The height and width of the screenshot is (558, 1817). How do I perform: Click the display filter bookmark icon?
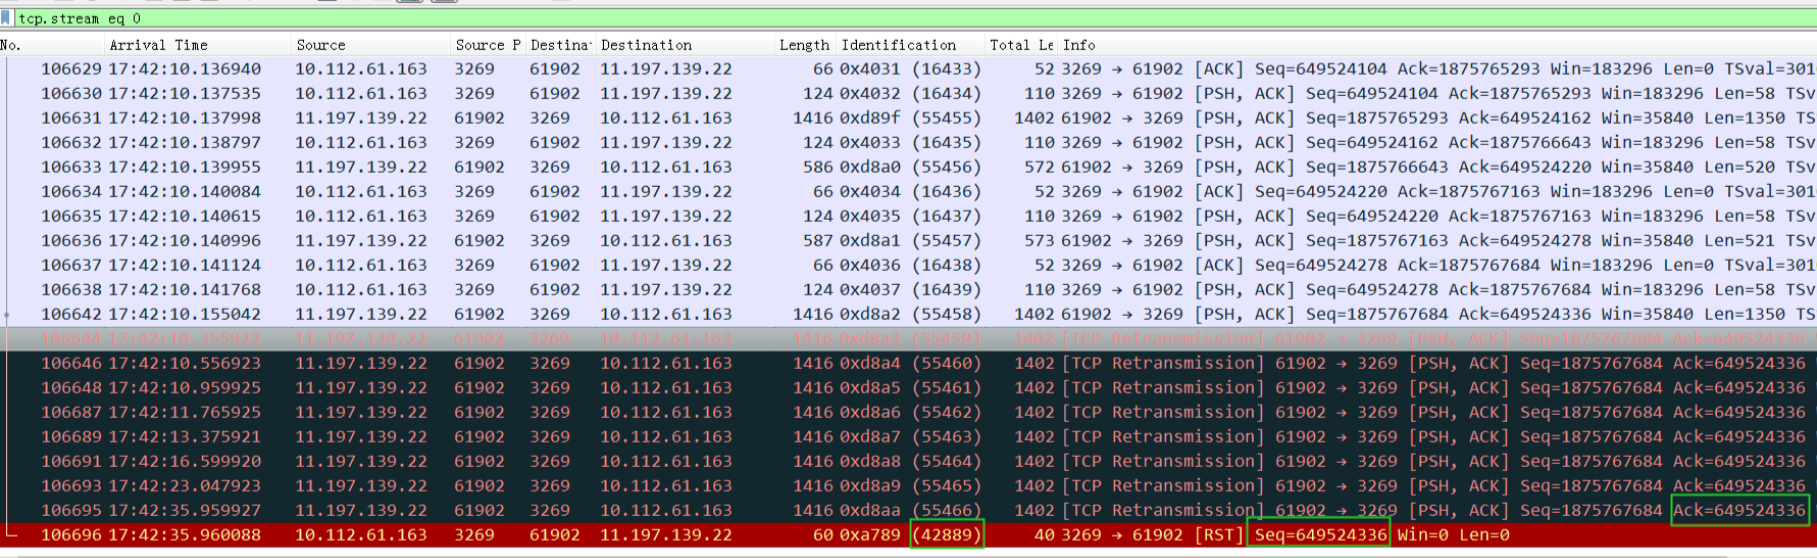[7, 18]
